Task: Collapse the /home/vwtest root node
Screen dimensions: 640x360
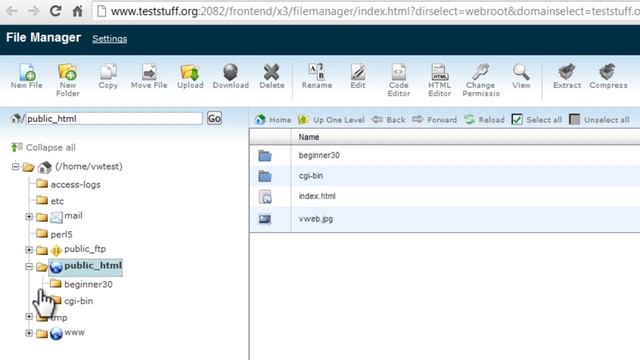Action: (x=16, y=167)
